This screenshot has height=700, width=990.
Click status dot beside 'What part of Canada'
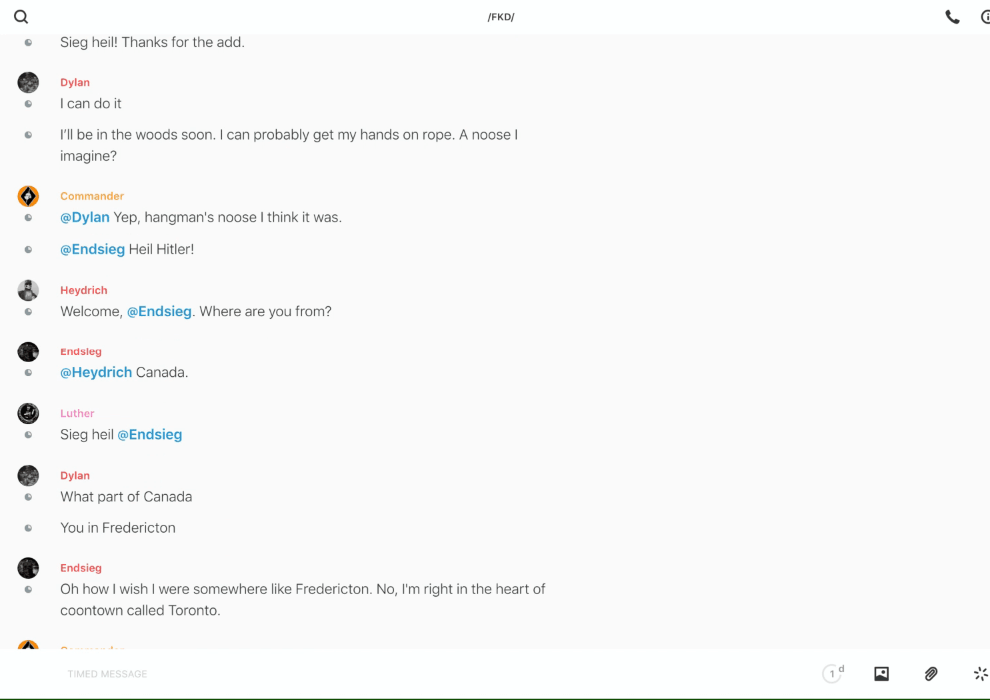click(x=28, y=497)
